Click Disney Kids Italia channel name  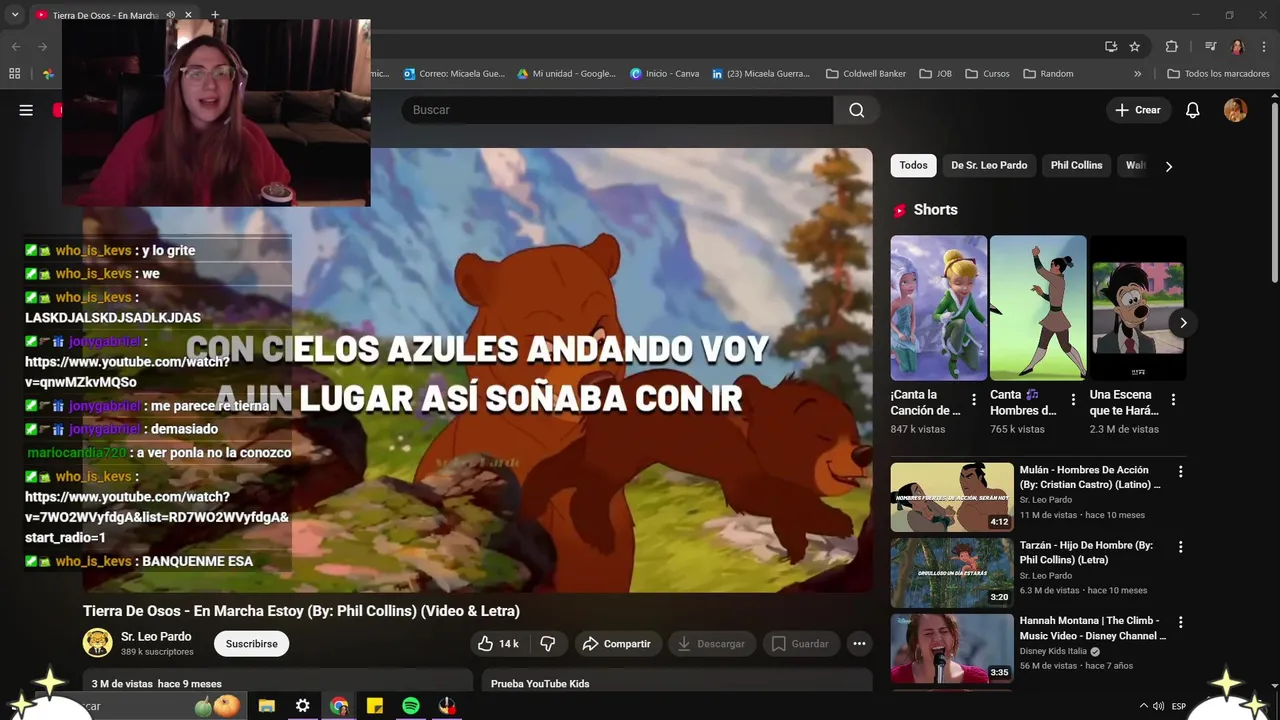tap(1053, 651)
